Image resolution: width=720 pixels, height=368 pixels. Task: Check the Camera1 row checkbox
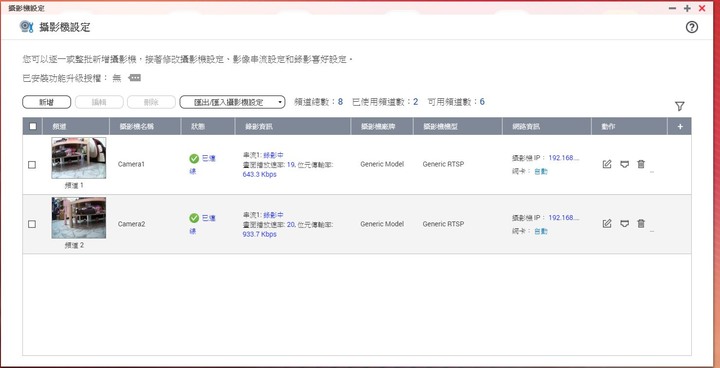coord(32,164)
